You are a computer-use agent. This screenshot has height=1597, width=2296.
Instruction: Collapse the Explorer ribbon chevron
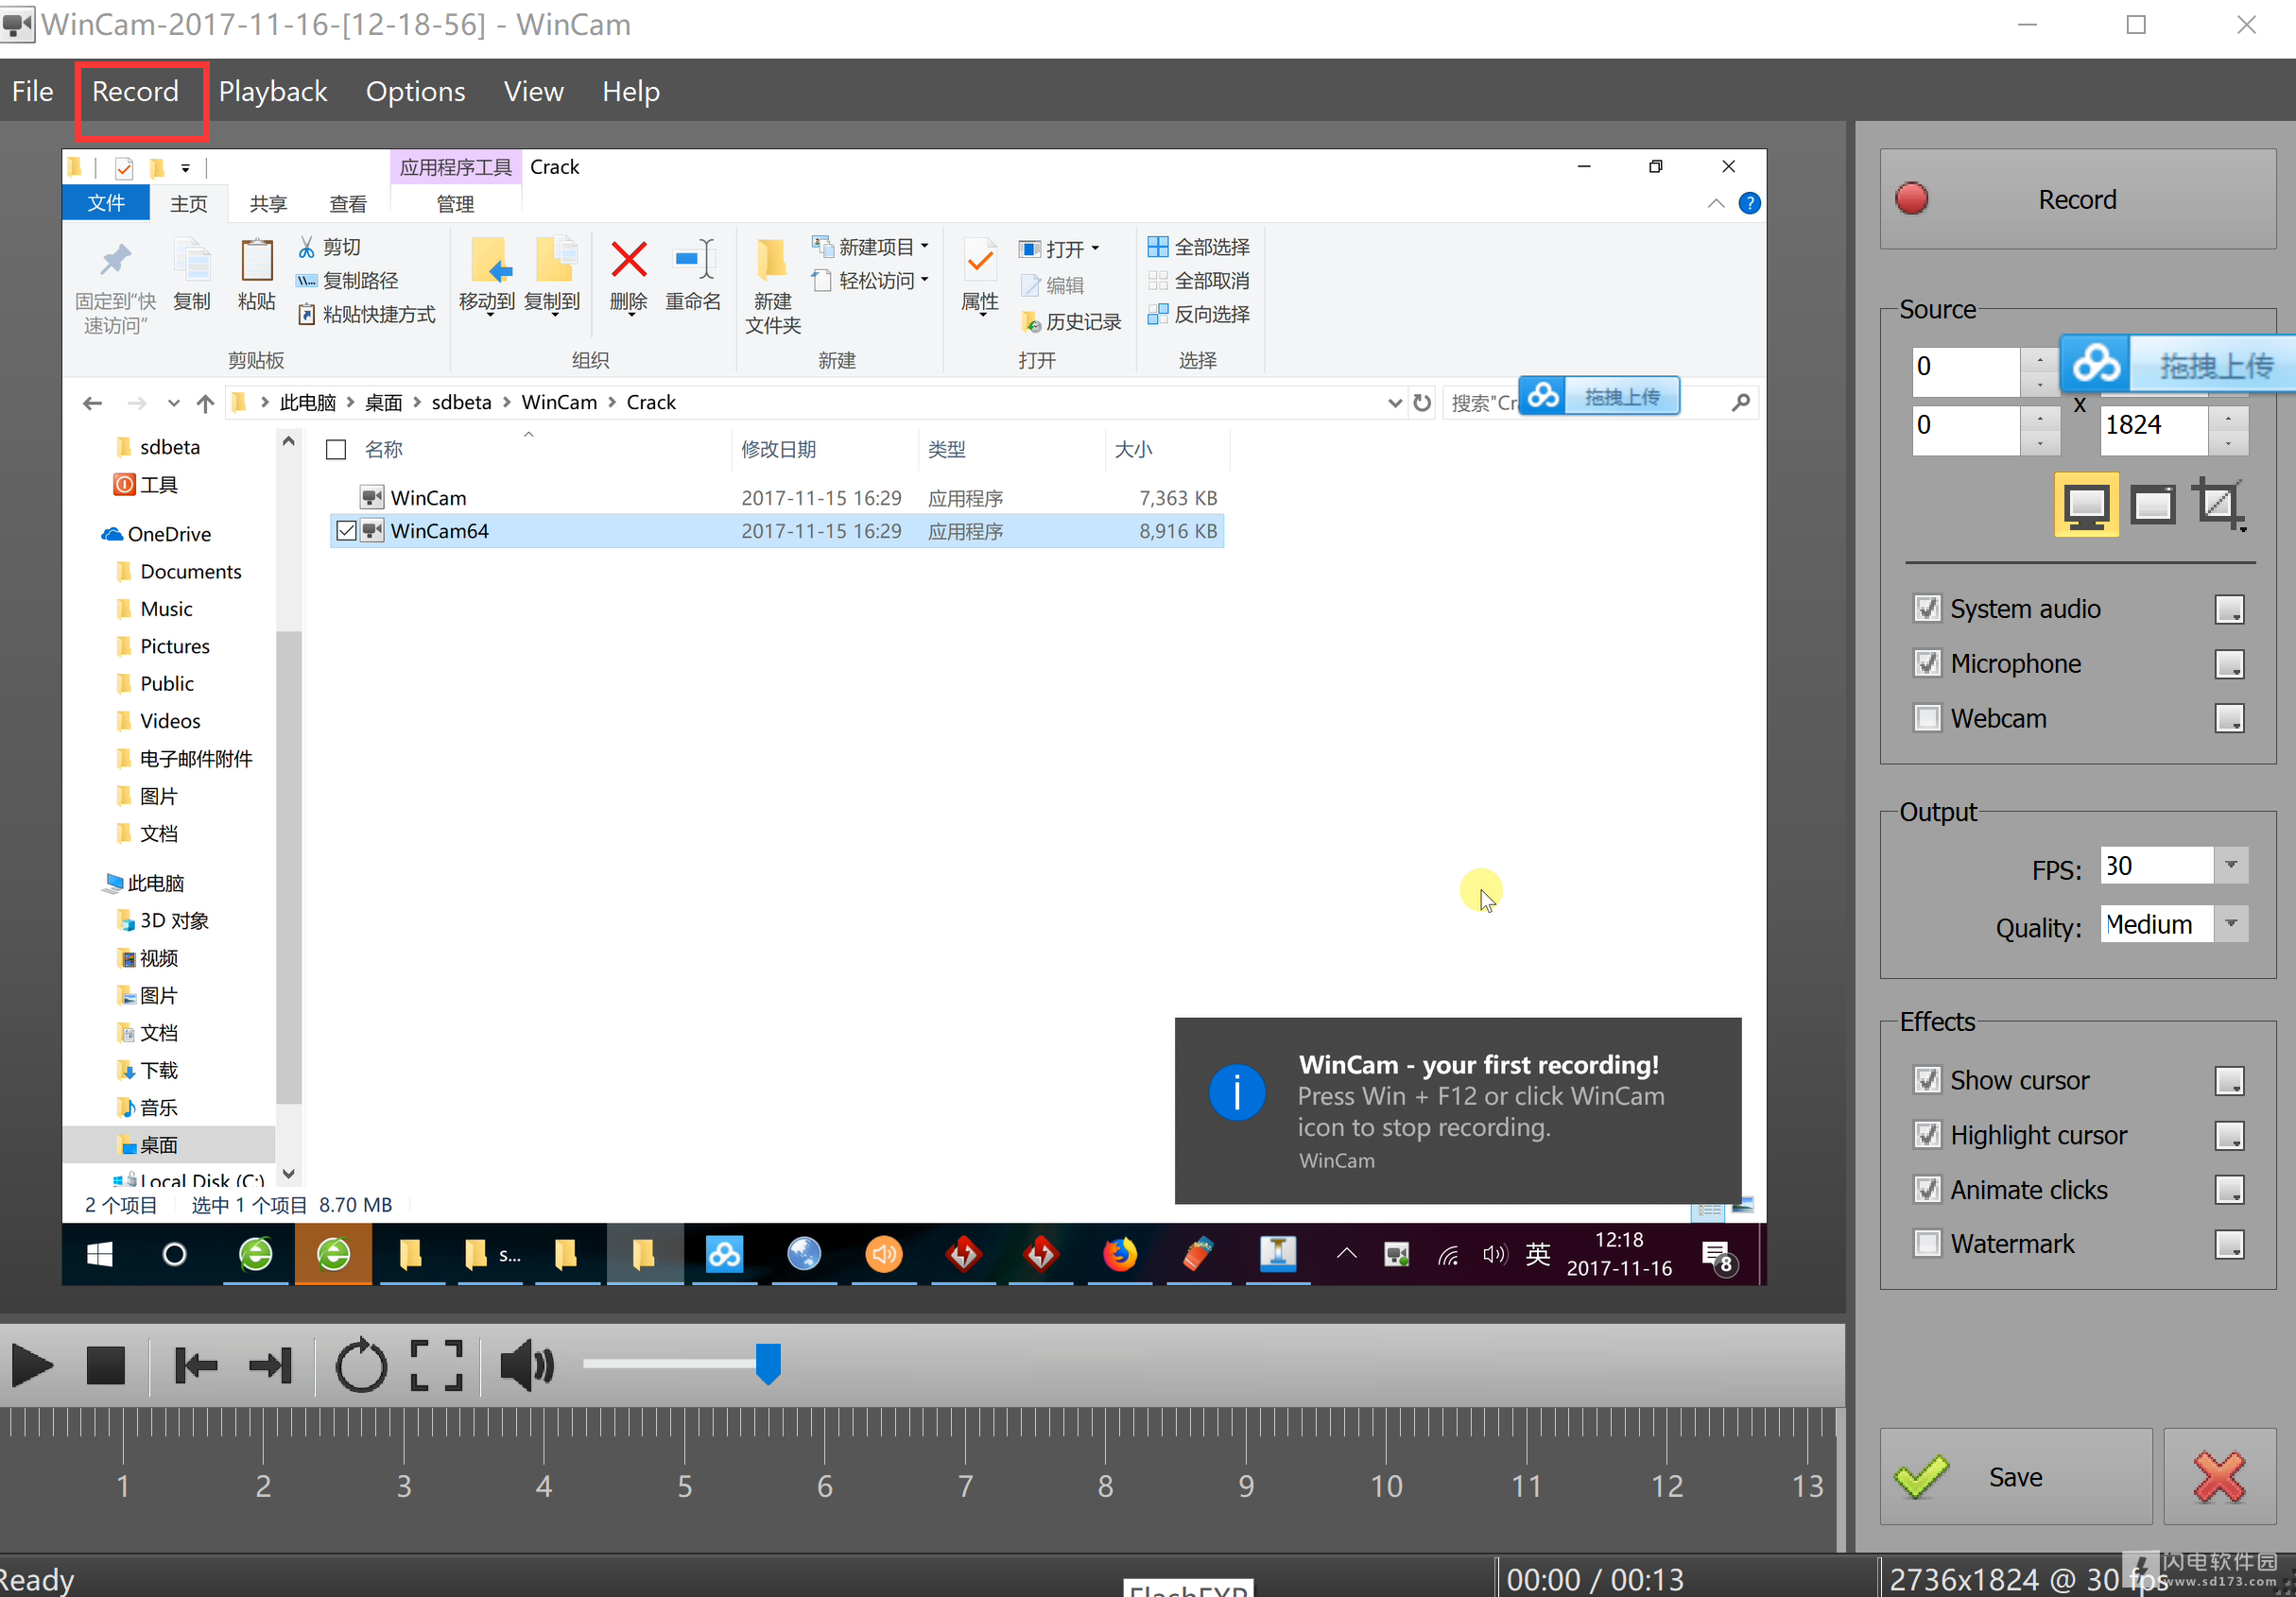pyautogui.click(x=1716, y=204)
